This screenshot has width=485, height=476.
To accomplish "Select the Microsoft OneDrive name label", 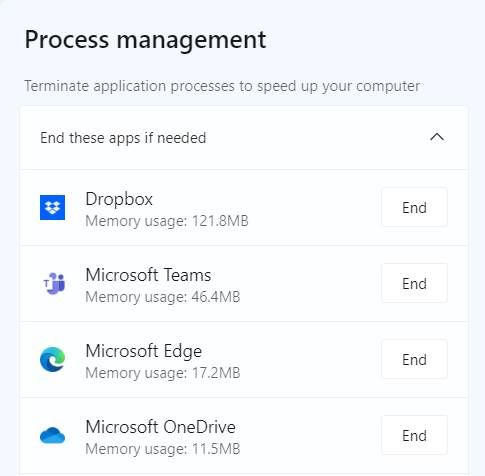I will (160, 427).
